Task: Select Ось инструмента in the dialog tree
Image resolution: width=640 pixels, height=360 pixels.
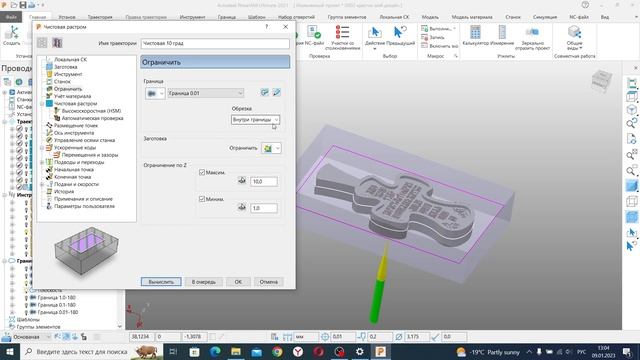Action: click(x=74, y=133)
